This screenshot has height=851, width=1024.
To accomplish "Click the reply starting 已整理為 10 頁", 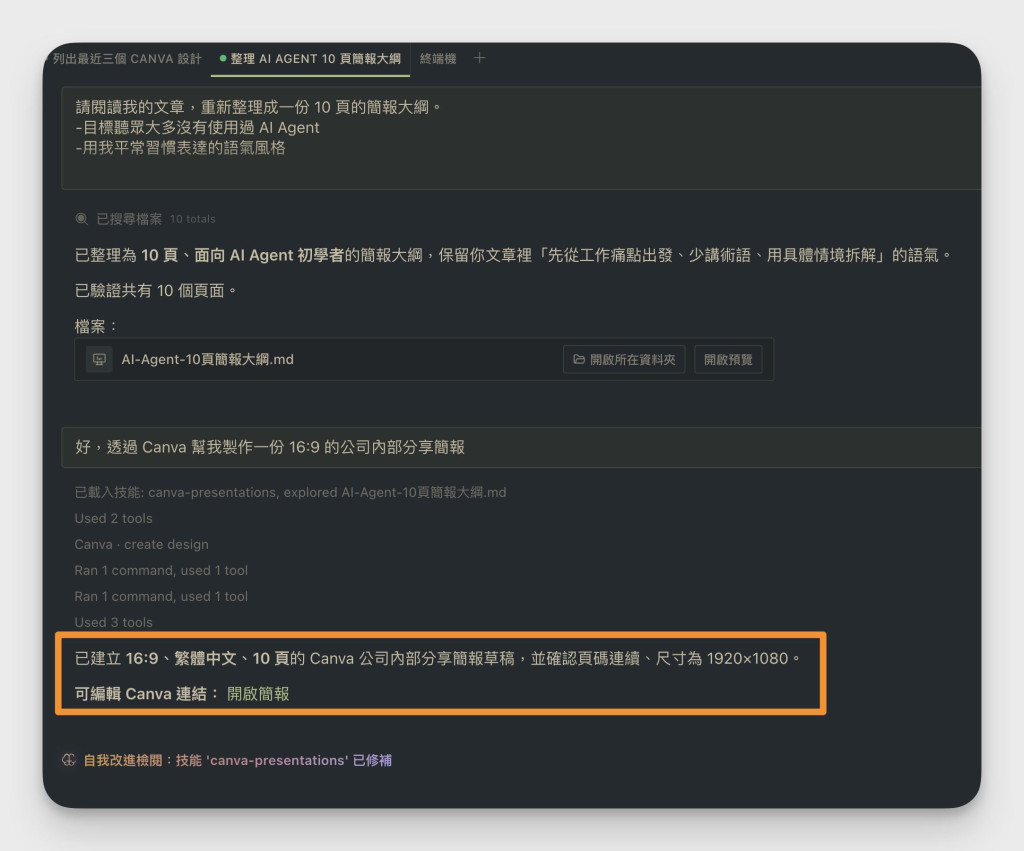I will [x=513, y=255].
